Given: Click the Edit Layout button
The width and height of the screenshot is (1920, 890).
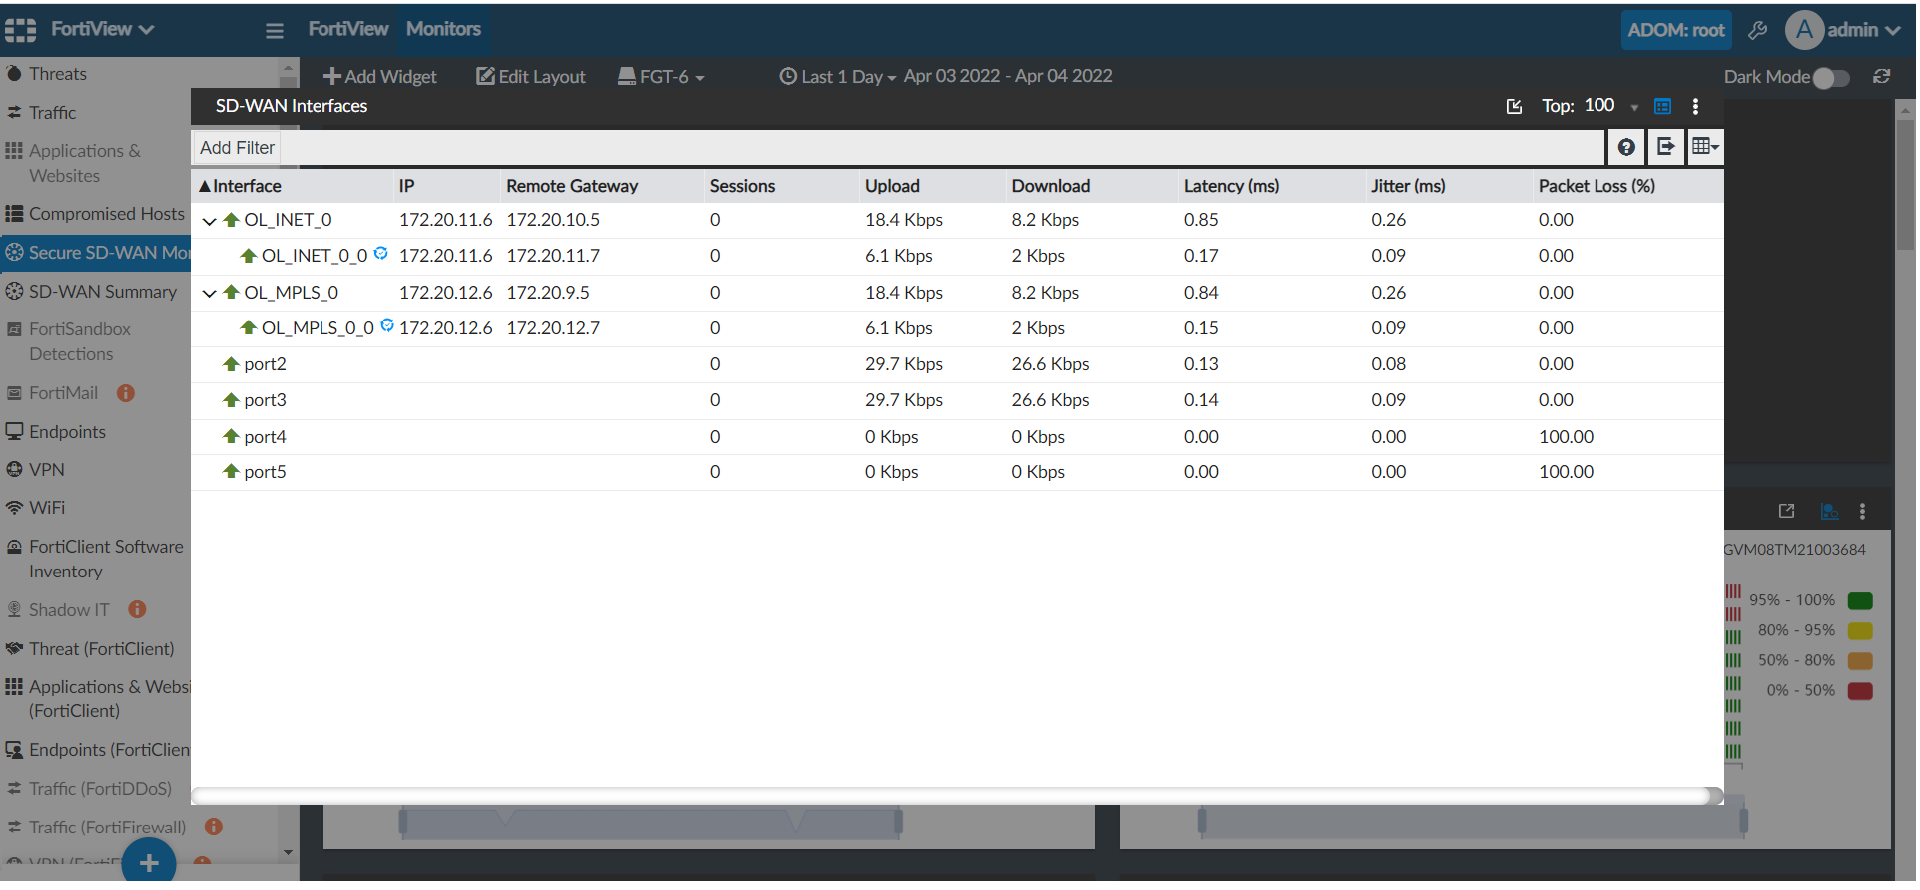Looking at the screenshot, I should tap(531, 77).
